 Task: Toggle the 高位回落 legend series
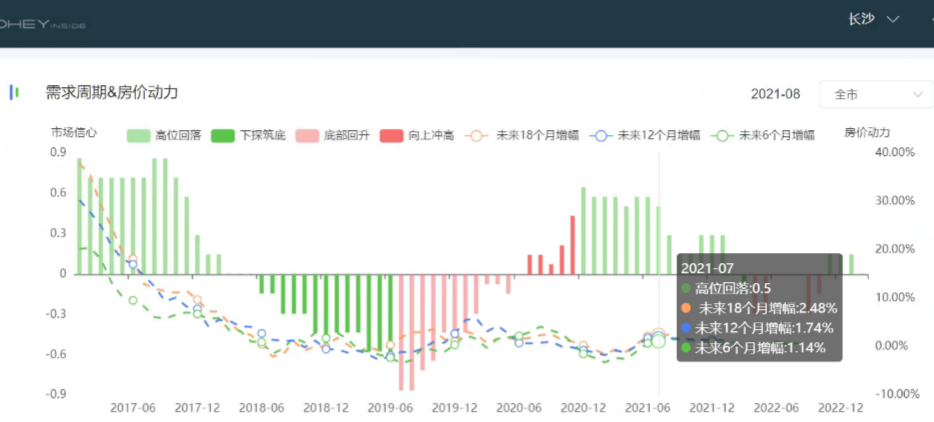coord(164,135)
